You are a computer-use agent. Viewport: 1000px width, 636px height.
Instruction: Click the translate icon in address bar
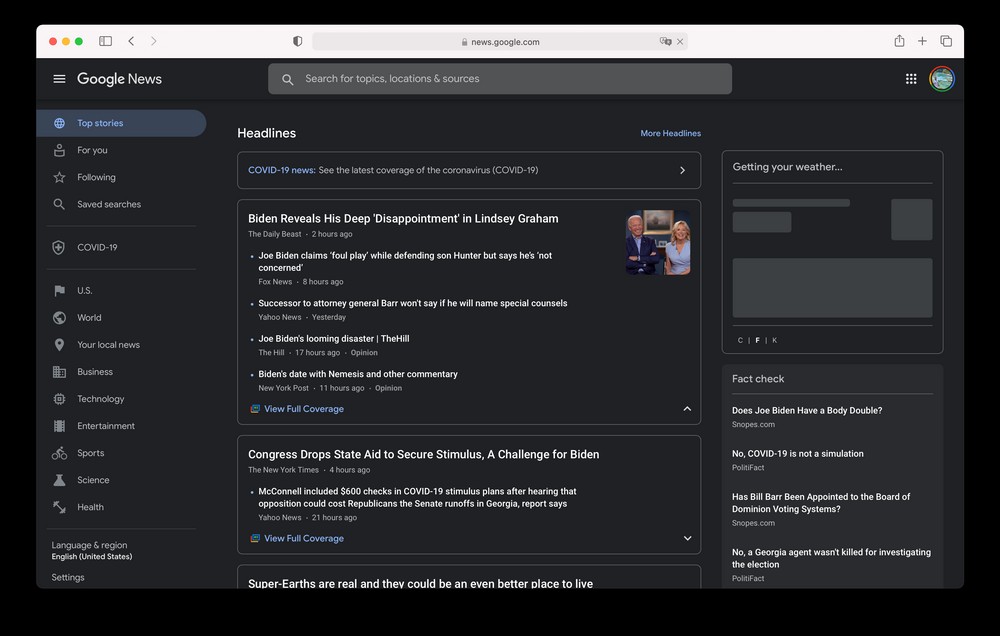point(665,41)
